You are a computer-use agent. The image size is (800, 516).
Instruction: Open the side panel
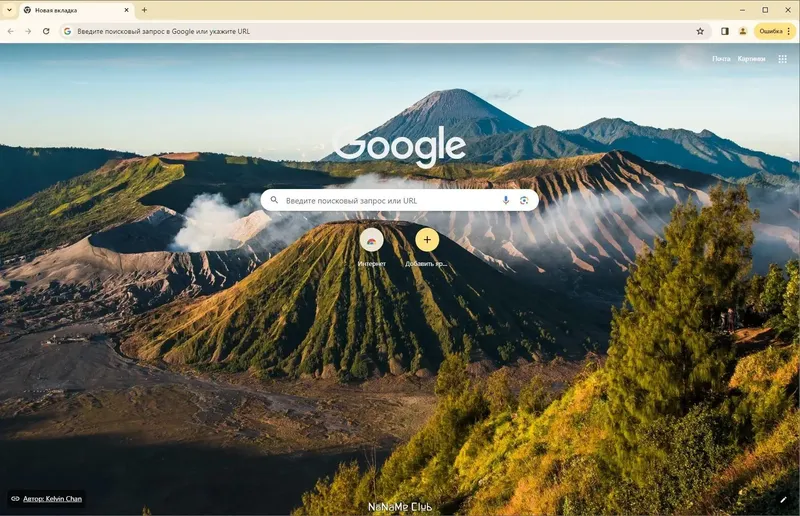[724, 31]
